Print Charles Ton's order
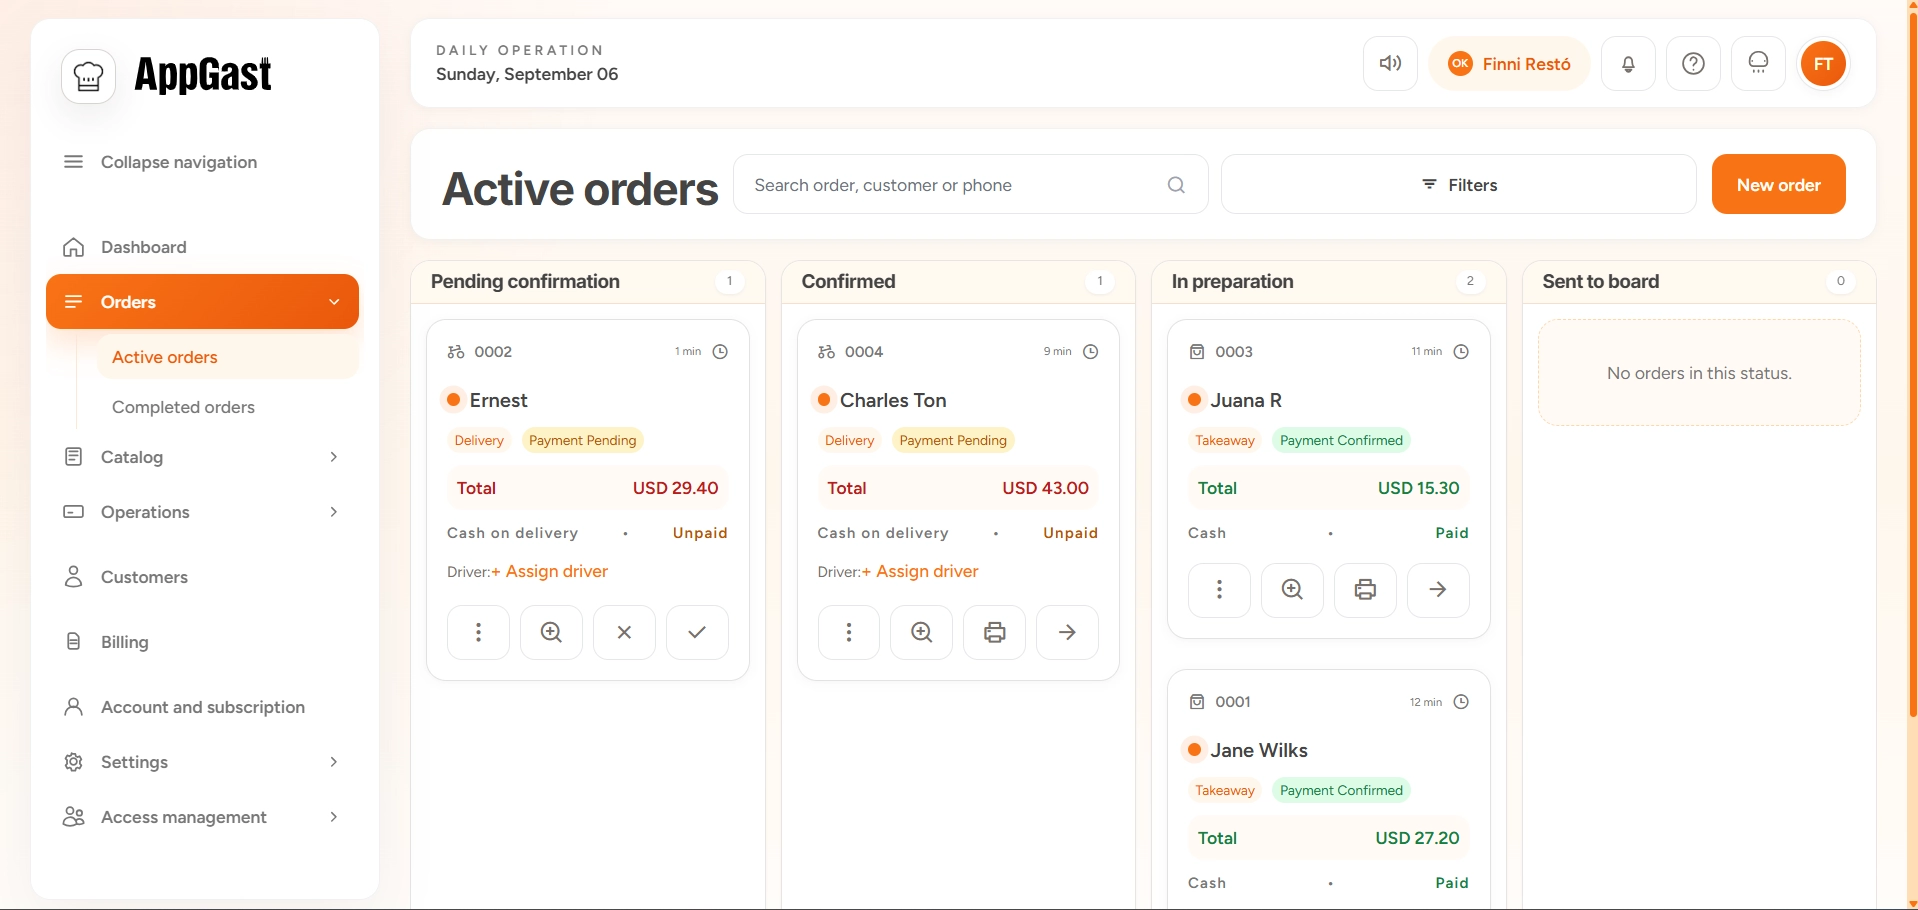The height and width of the screenshot is (910, 1918). tap(995, 632)
